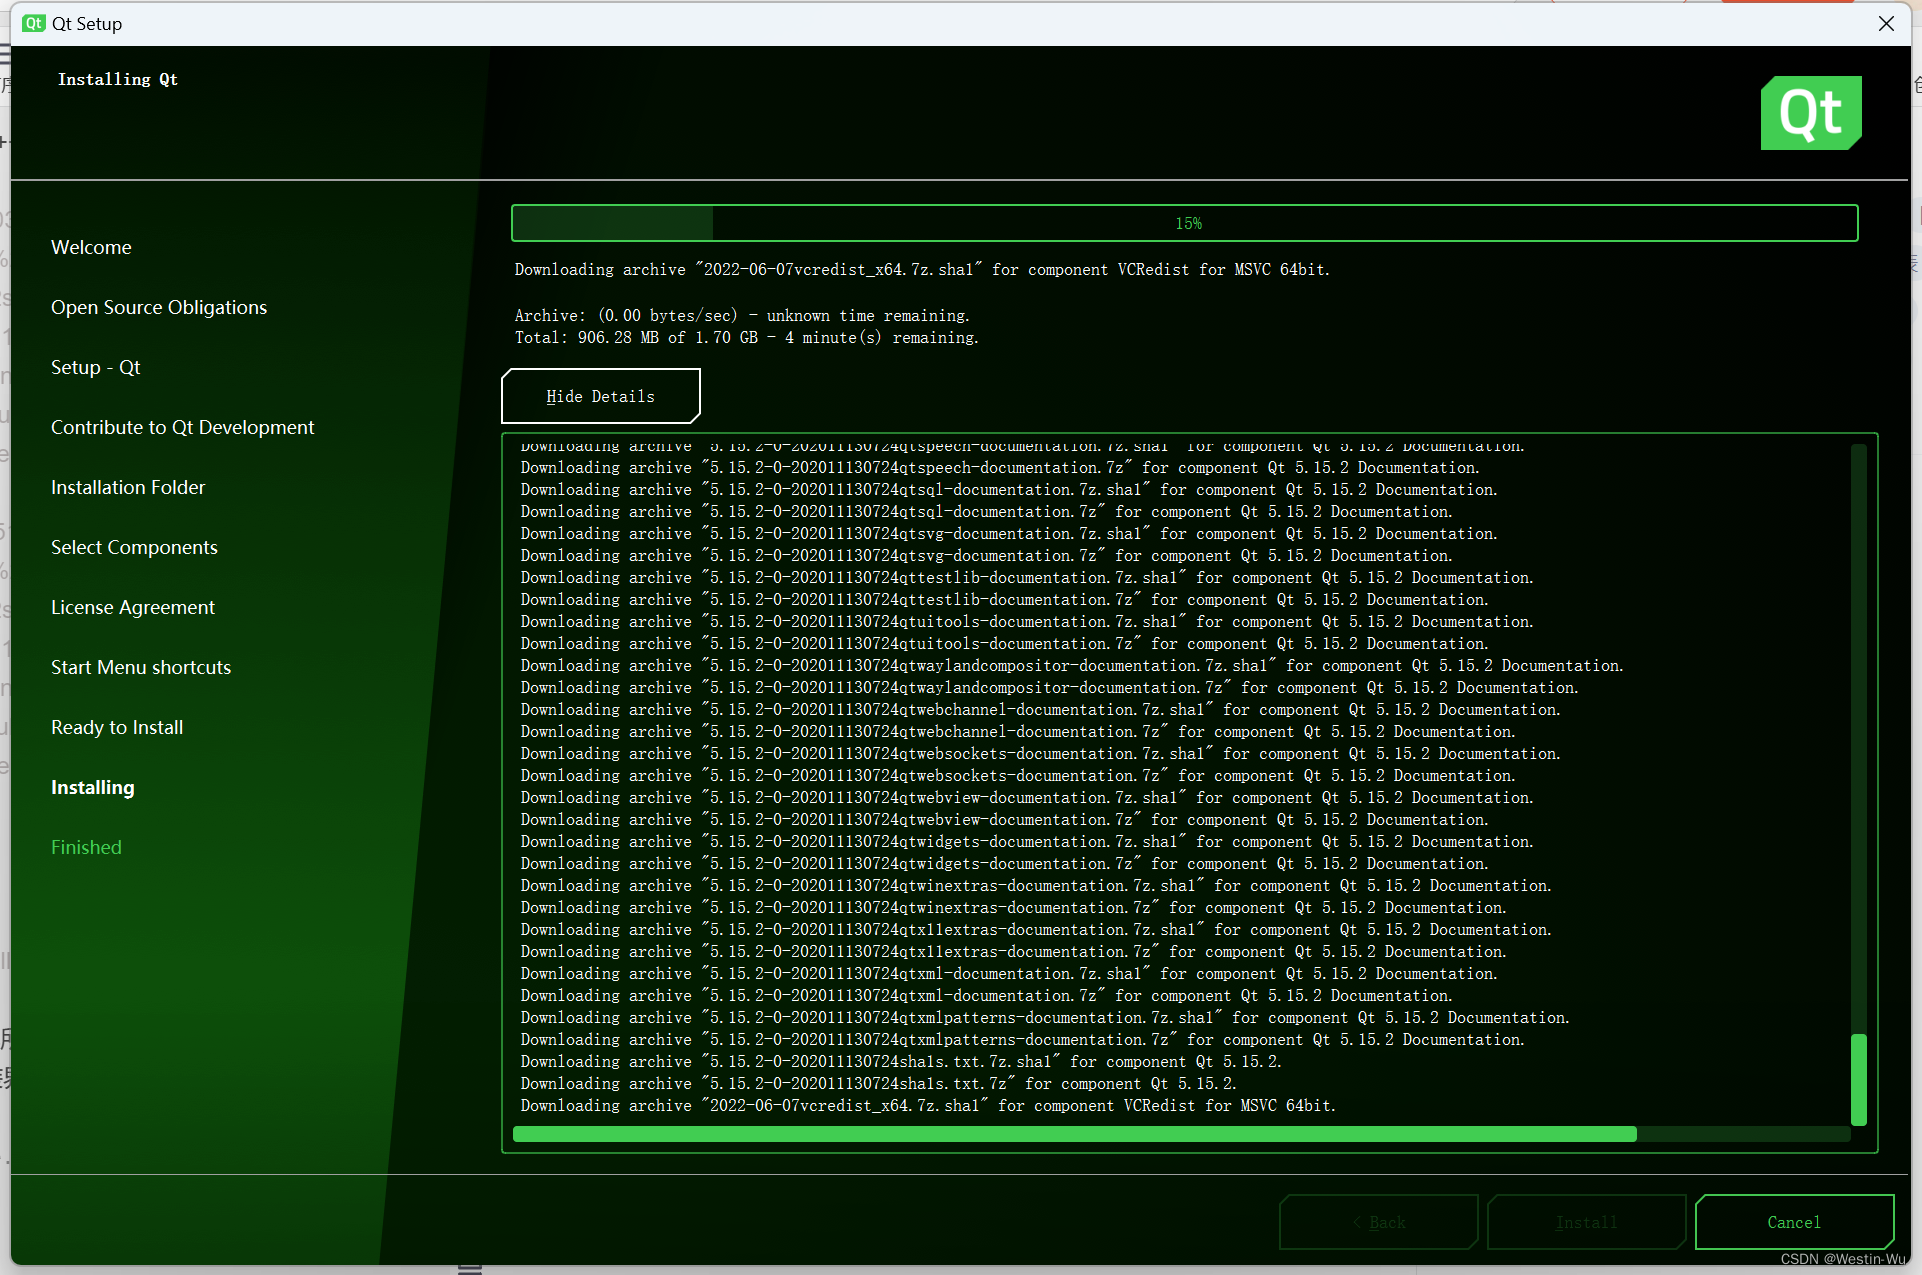Click log line qtsql-documentation.7z
The image size is (1922, 1275).
pyautogui.click(x=986, y=511)
